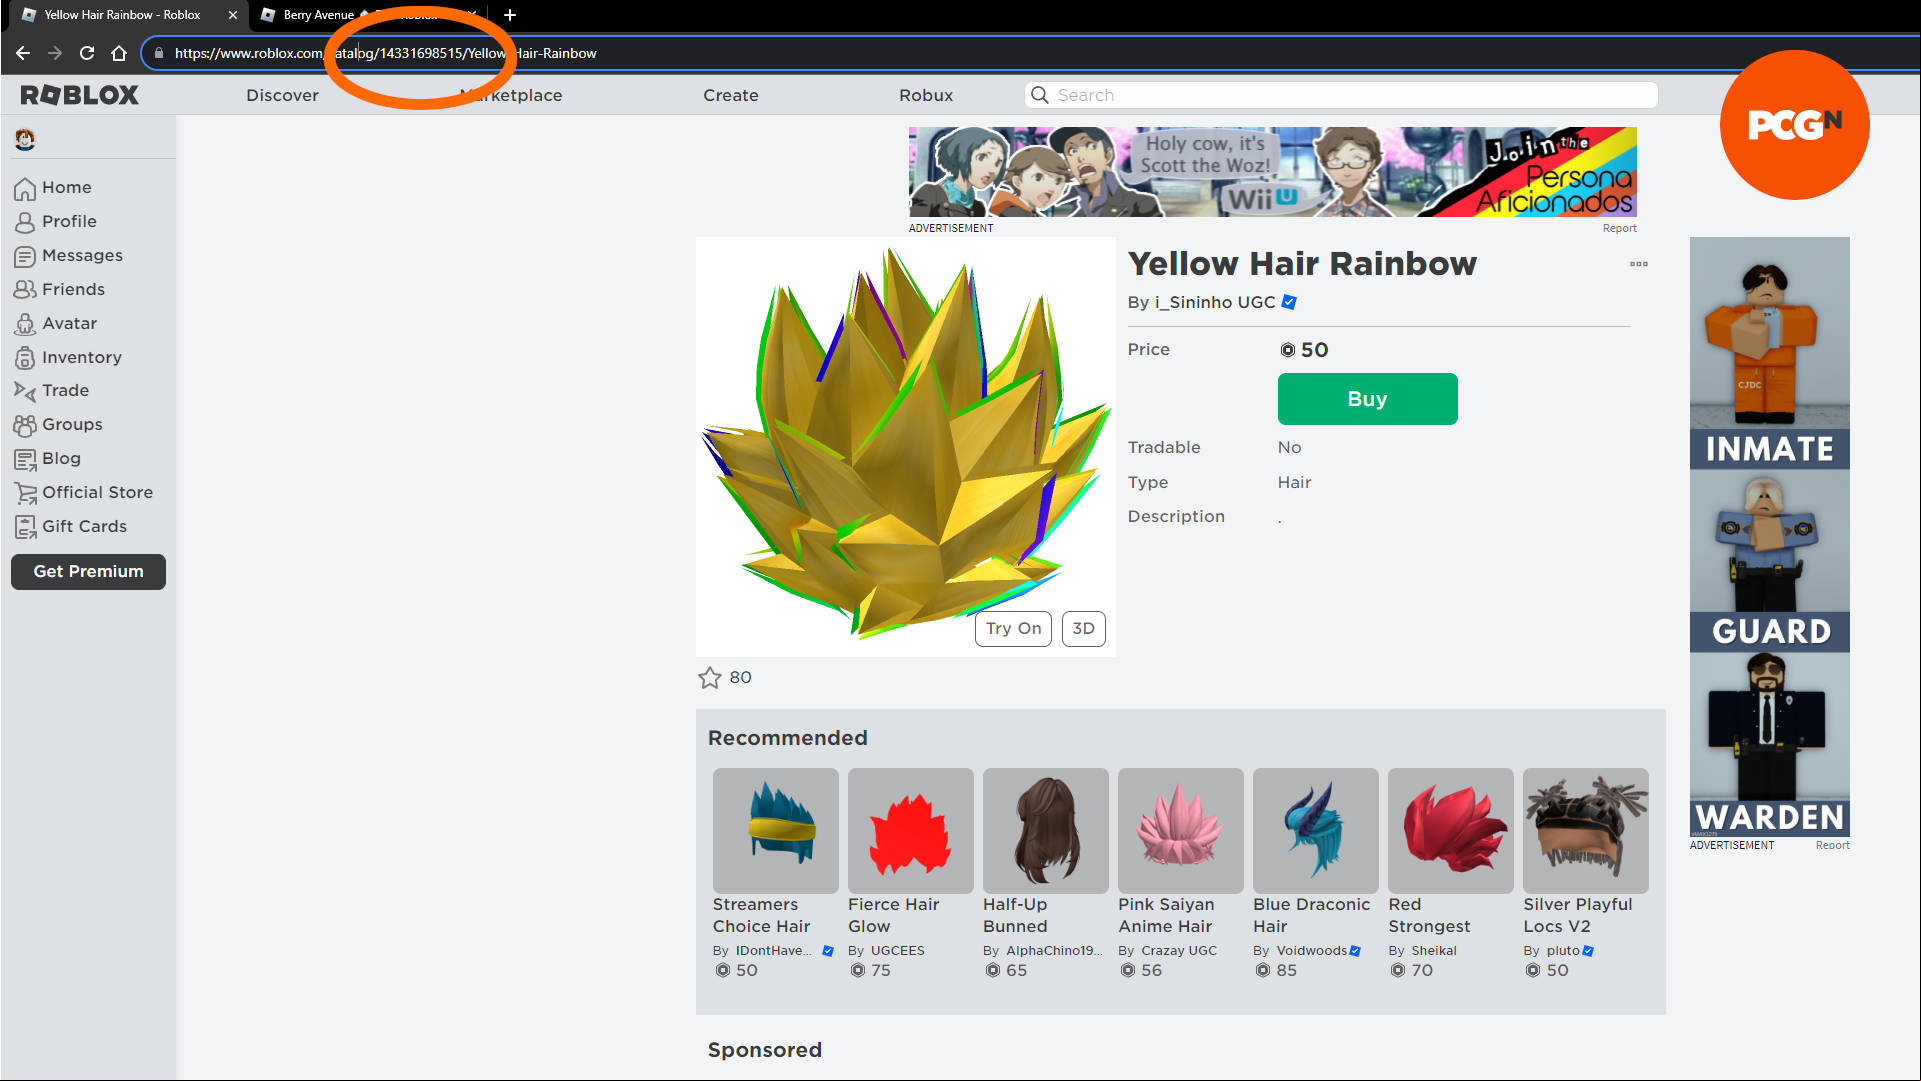
Task: Open Official Store in the sidebar
Action: pyautogui.click(x=84, y=492)
